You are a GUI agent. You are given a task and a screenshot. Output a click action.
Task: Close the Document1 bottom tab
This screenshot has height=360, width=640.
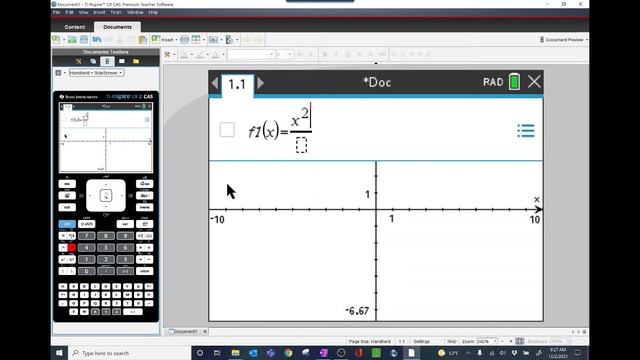point(205,331)
